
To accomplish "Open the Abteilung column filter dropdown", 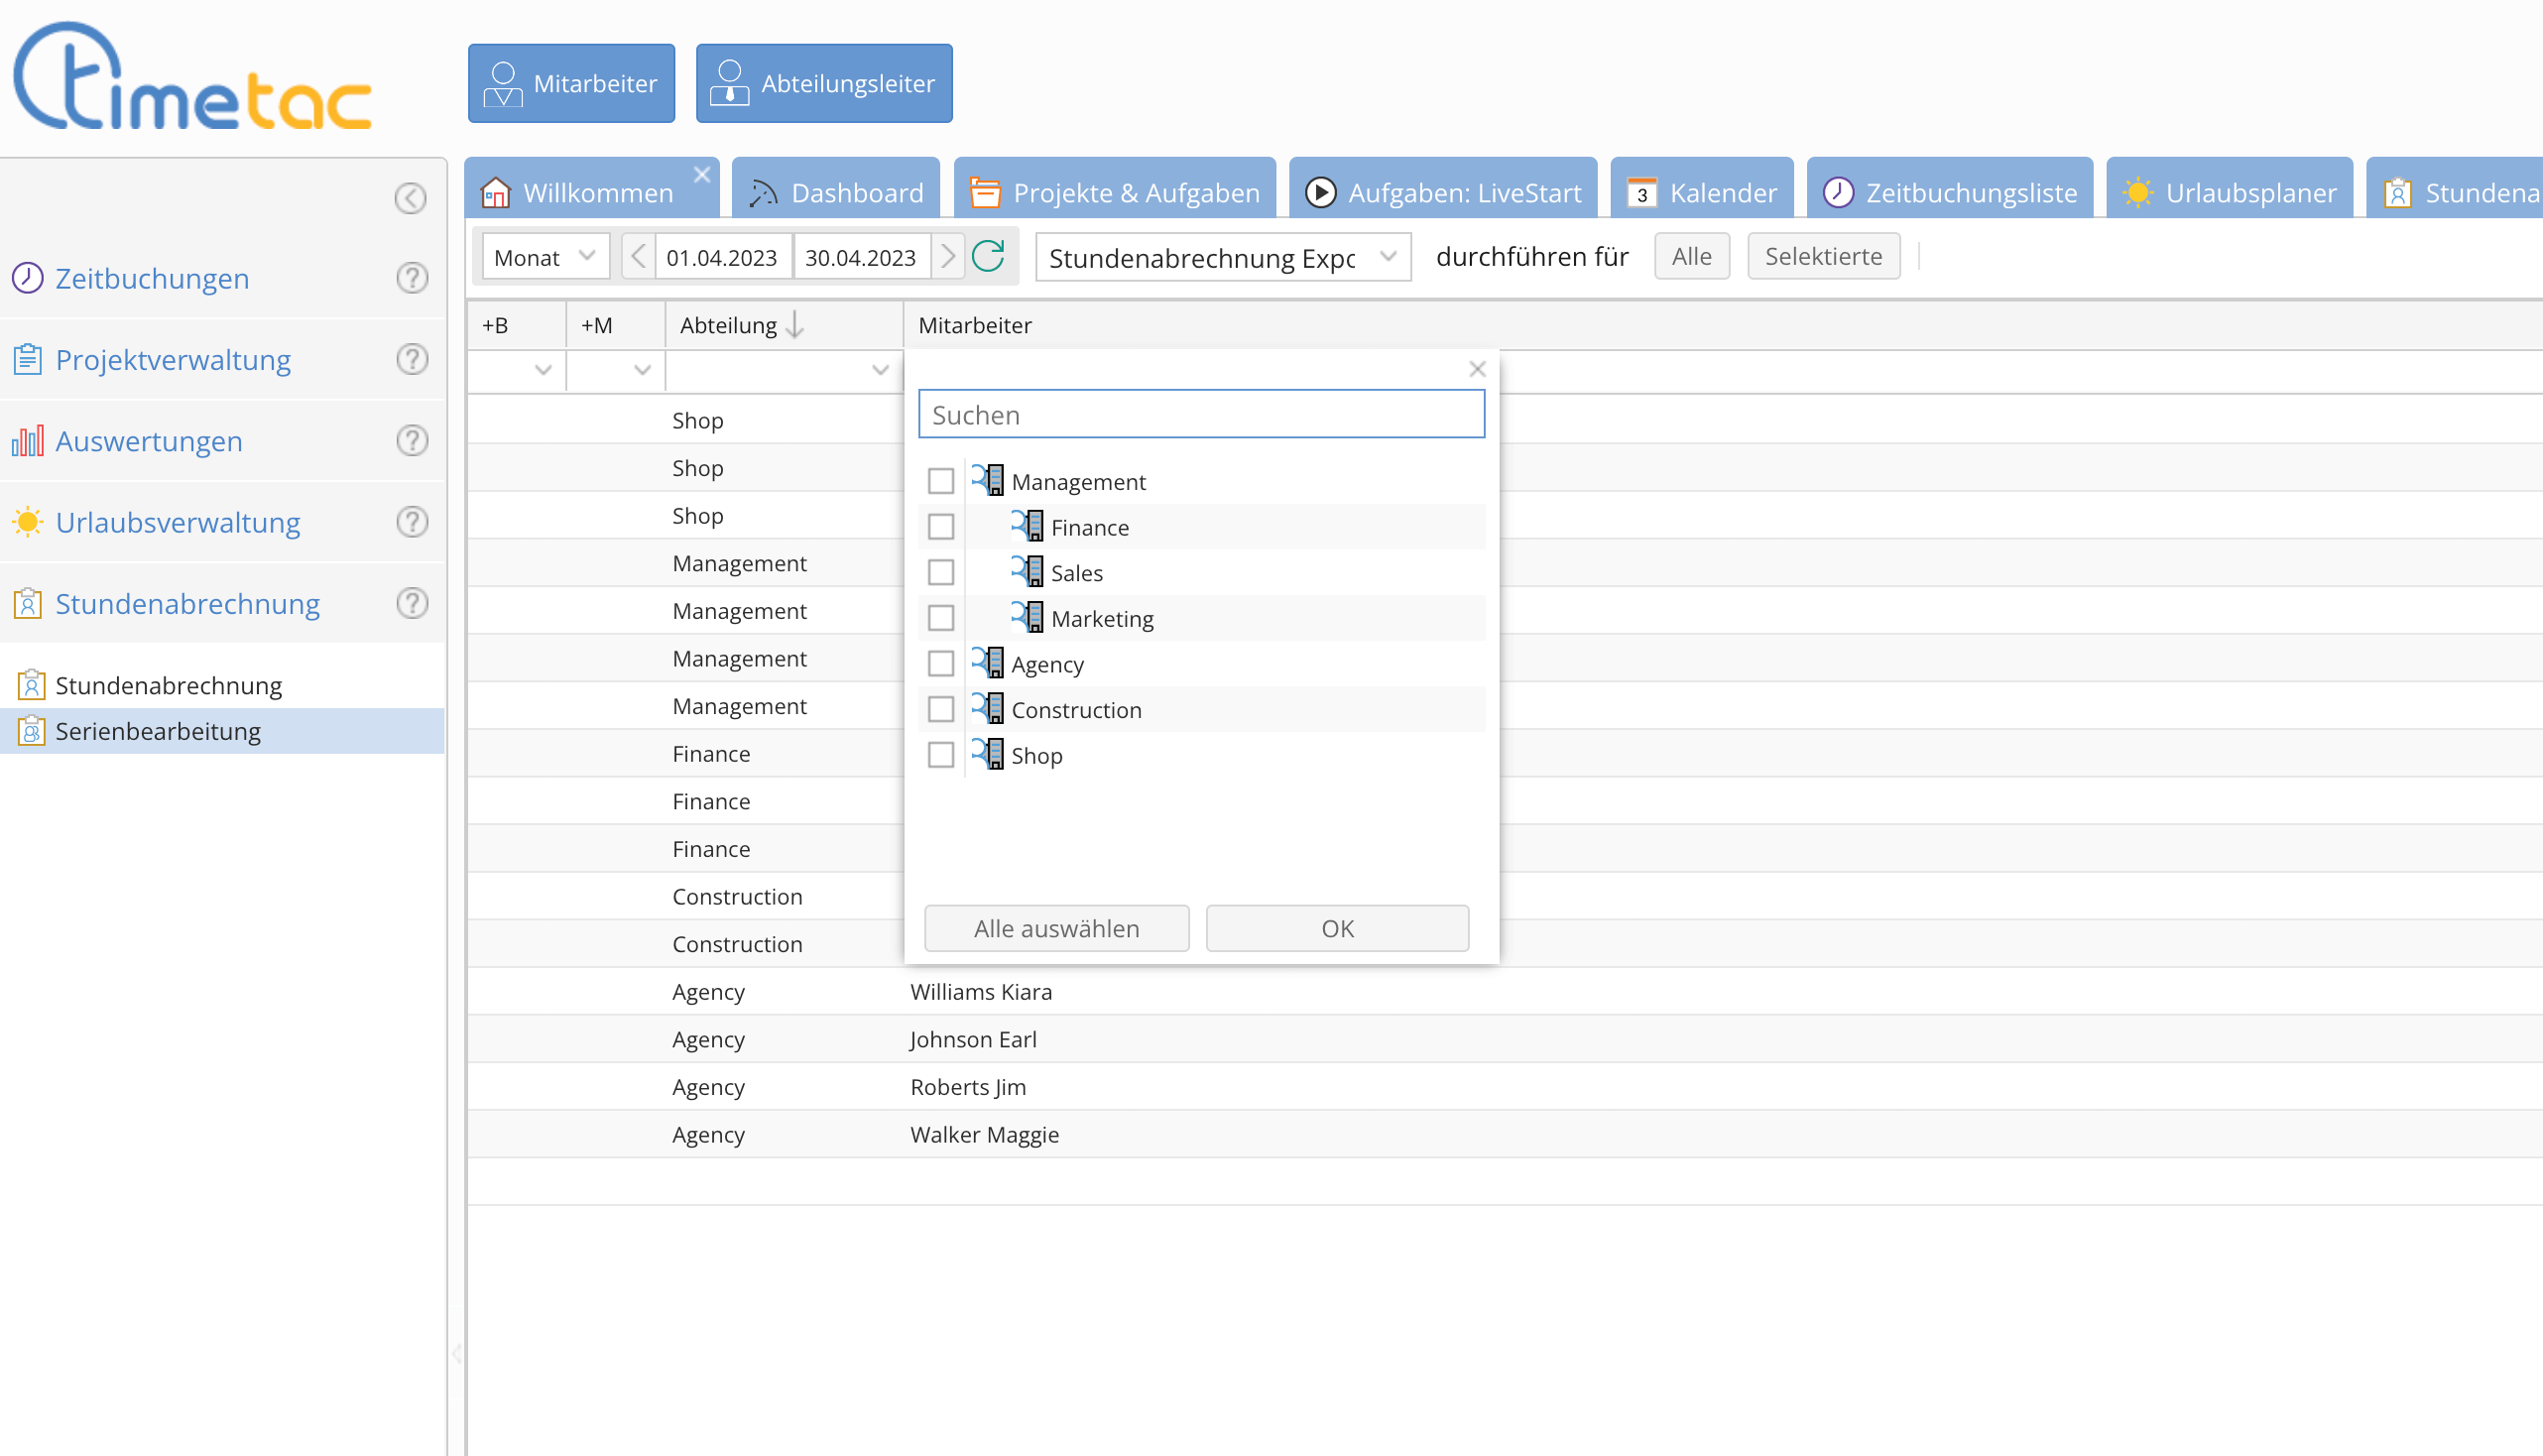I will pos(880,370).
